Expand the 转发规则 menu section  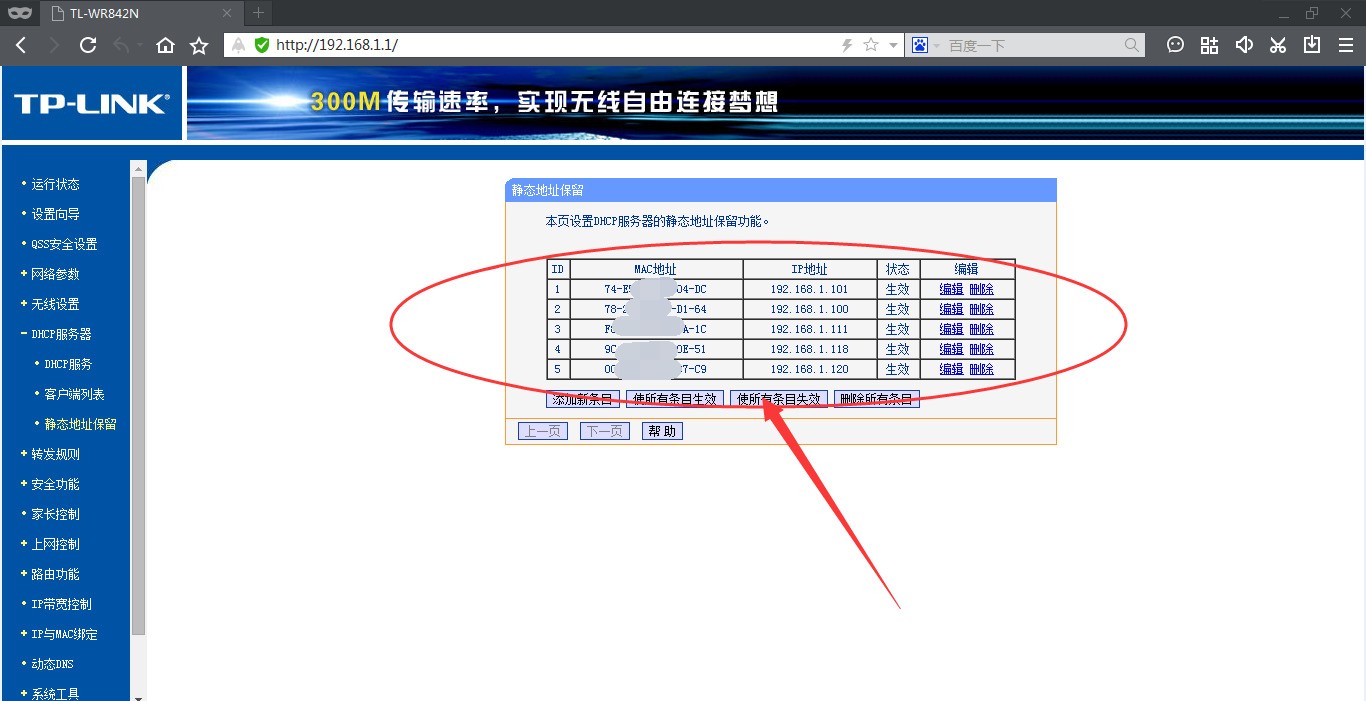55,454
